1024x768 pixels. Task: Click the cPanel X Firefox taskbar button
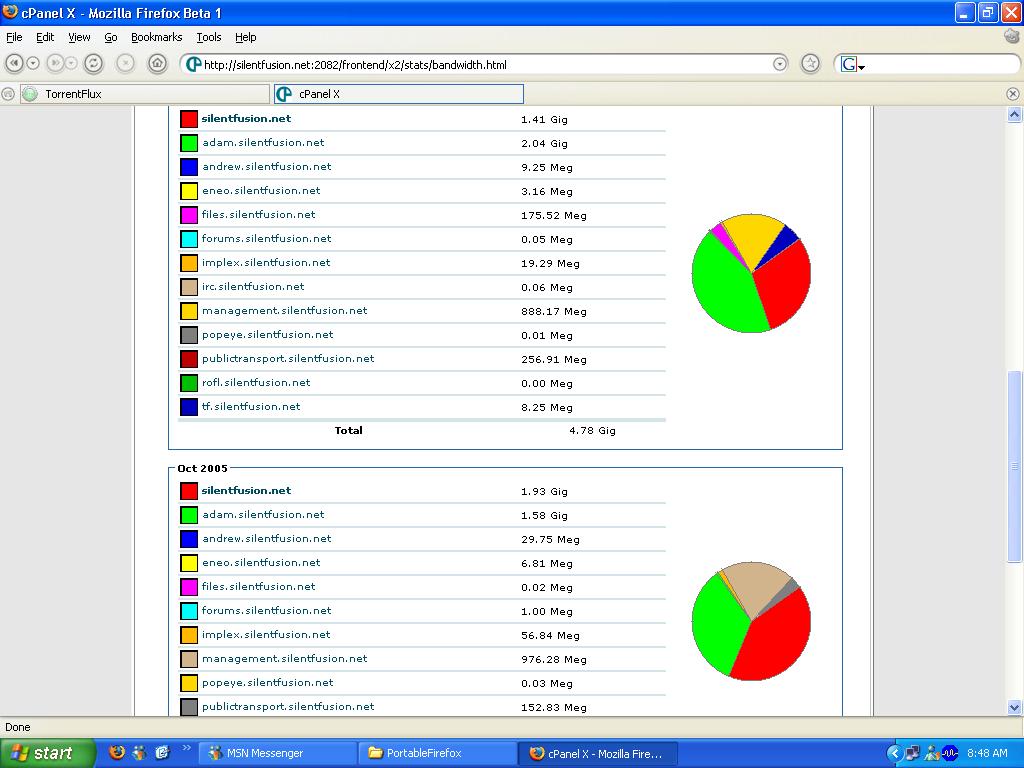tap(598, 753)
